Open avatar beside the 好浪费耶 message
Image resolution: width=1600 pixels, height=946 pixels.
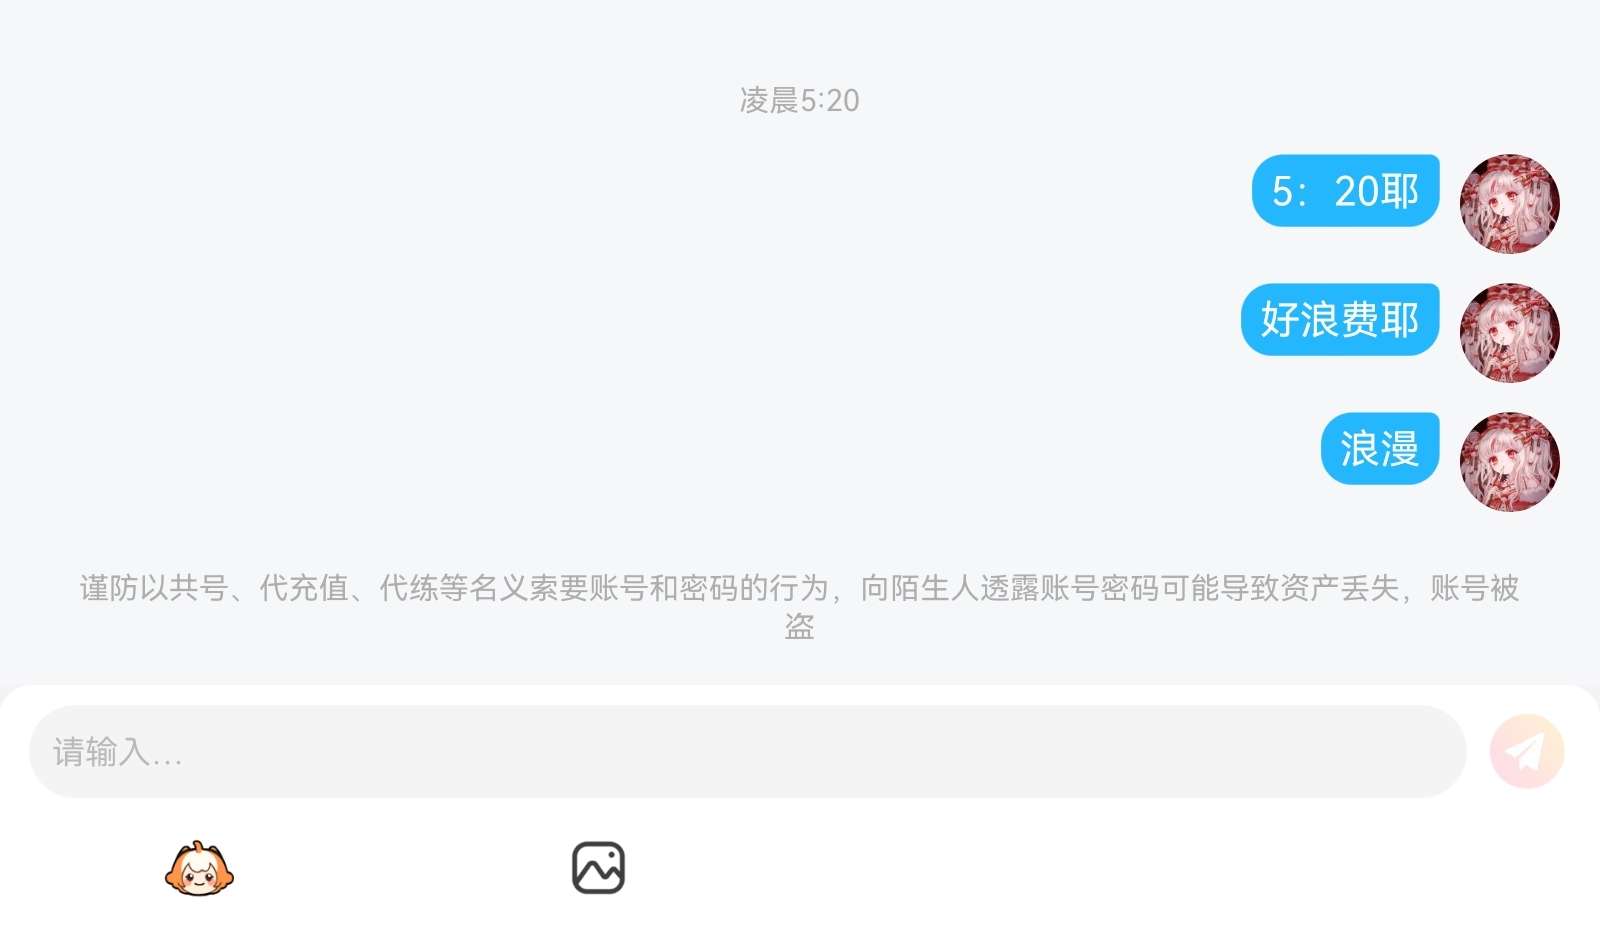[x=1510, y=333]
